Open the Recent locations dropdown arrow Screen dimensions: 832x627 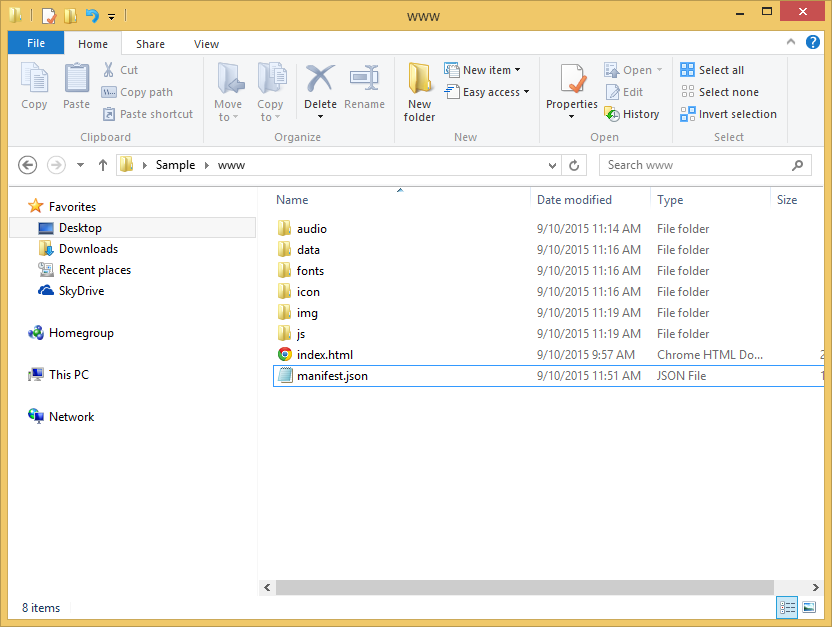(80, 165)
